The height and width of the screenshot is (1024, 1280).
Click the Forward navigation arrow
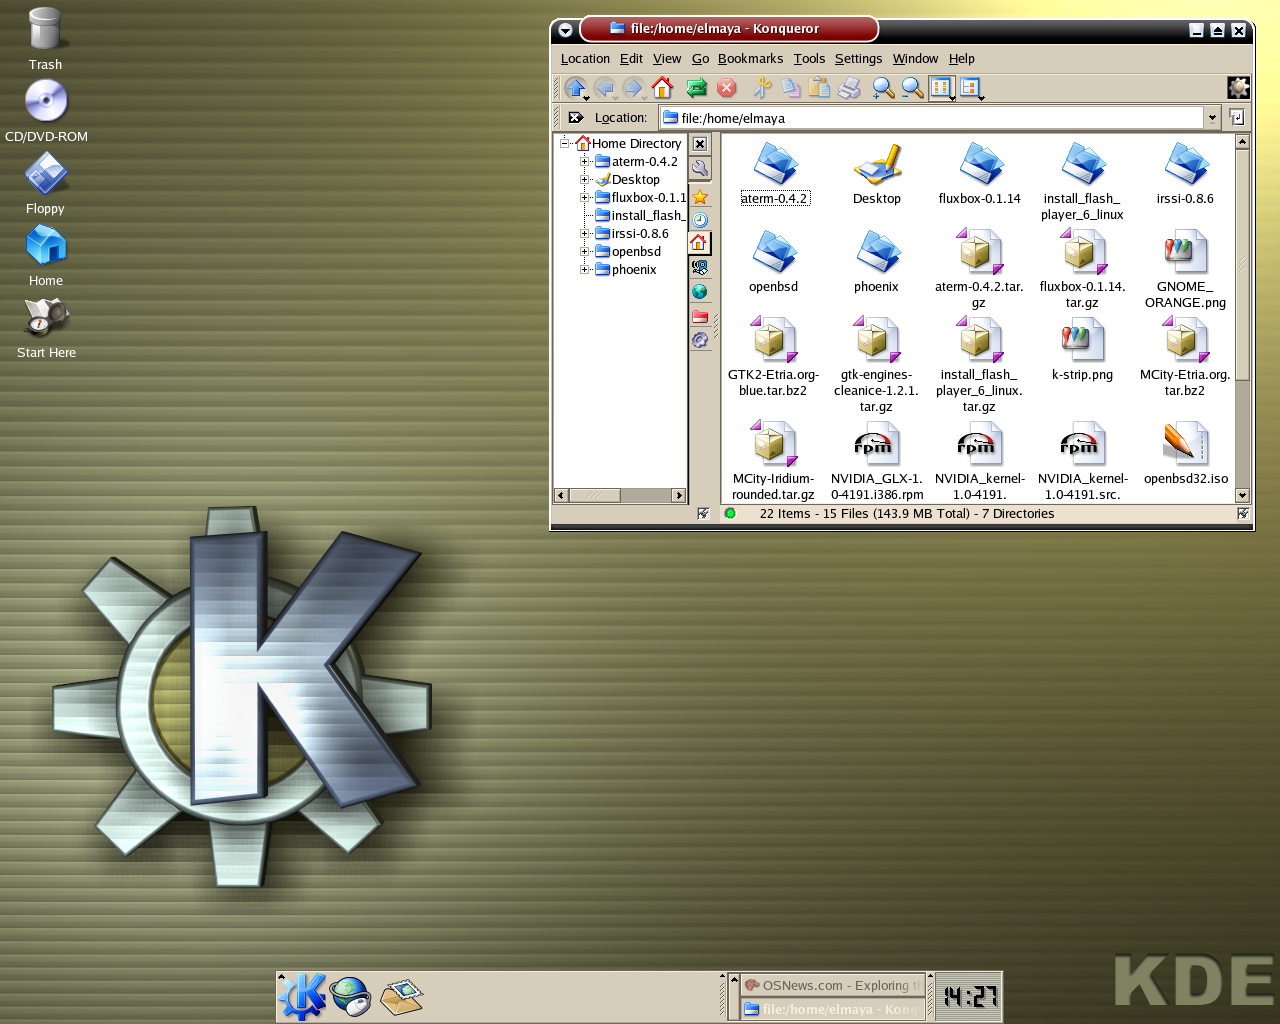point(633,88)
